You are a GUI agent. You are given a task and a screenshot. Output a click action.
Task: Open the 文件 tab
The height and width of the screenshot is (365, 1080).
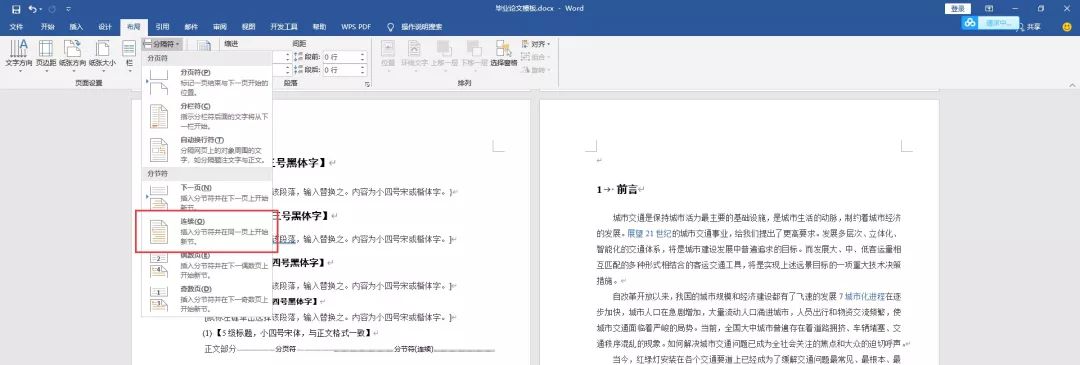click(17, 27)
